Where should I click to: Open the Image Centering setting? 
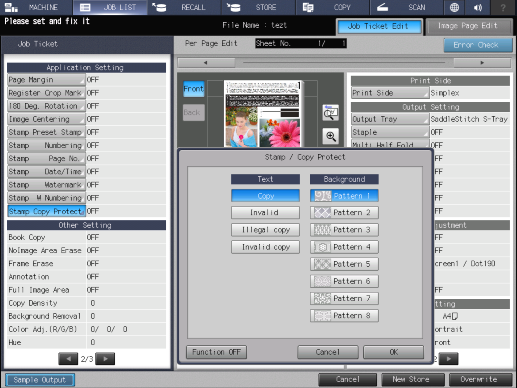46,119
